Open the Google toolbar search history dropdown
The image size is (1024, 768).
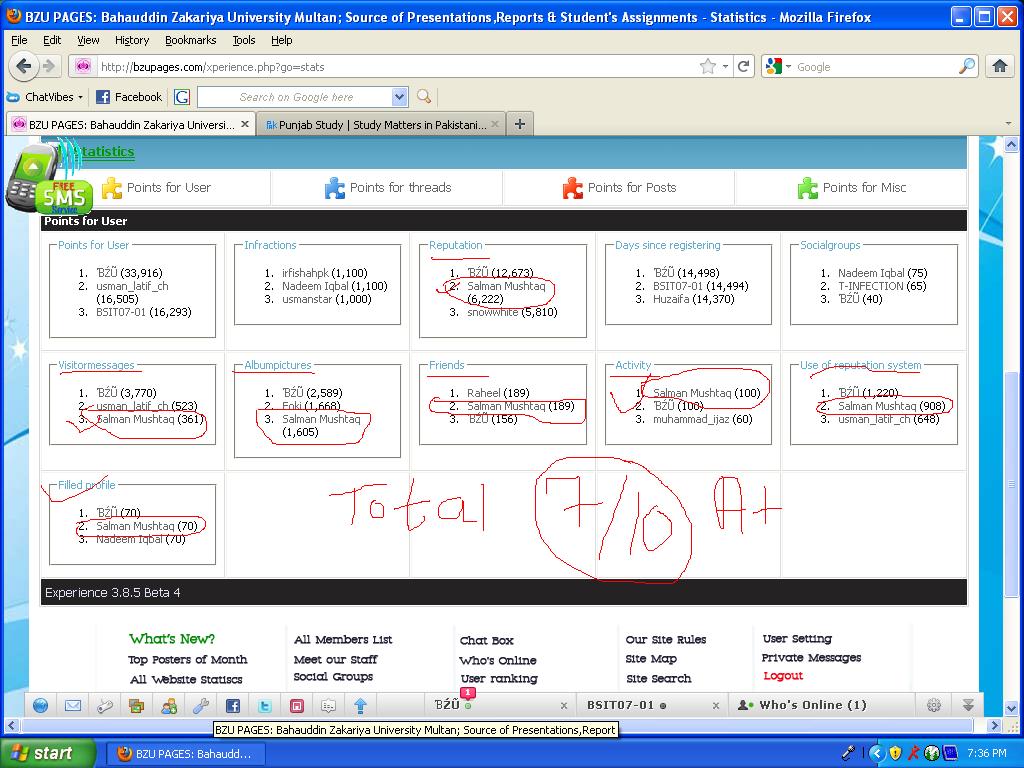point(400,97)
